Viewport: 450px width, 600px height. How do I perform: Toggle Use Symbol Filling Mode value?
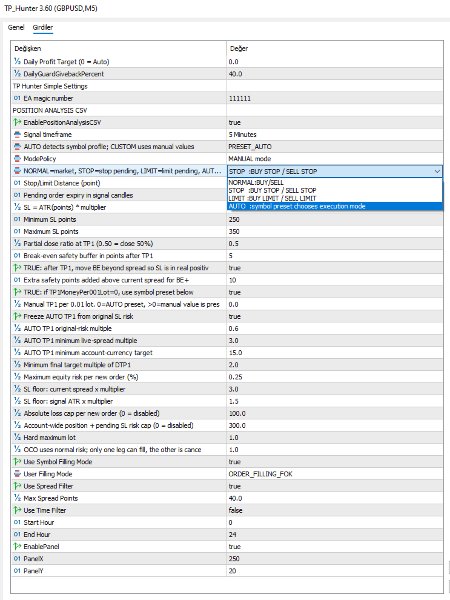[335, 462]
